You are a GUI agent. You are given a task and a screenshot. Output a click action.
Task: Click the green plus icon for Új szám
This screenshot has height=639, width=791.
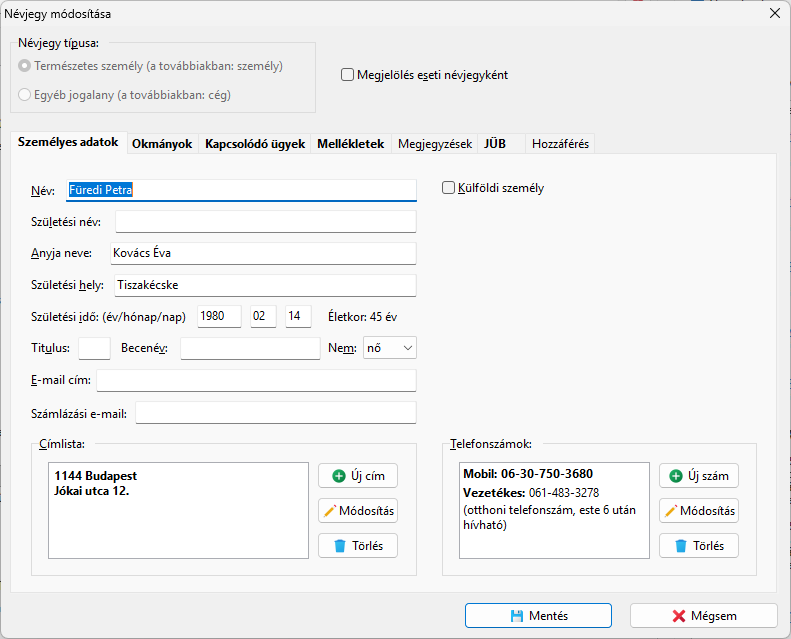(x=676, y=476)
